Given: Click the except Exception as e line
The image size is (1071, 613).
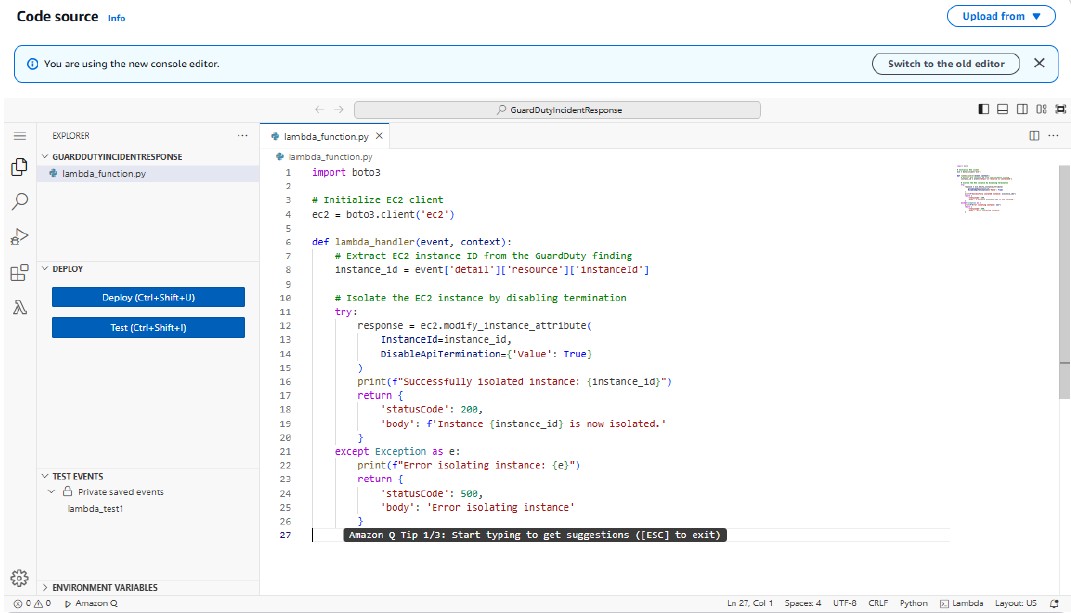Looking at the screenshot, I should click(x=398, y=452).
